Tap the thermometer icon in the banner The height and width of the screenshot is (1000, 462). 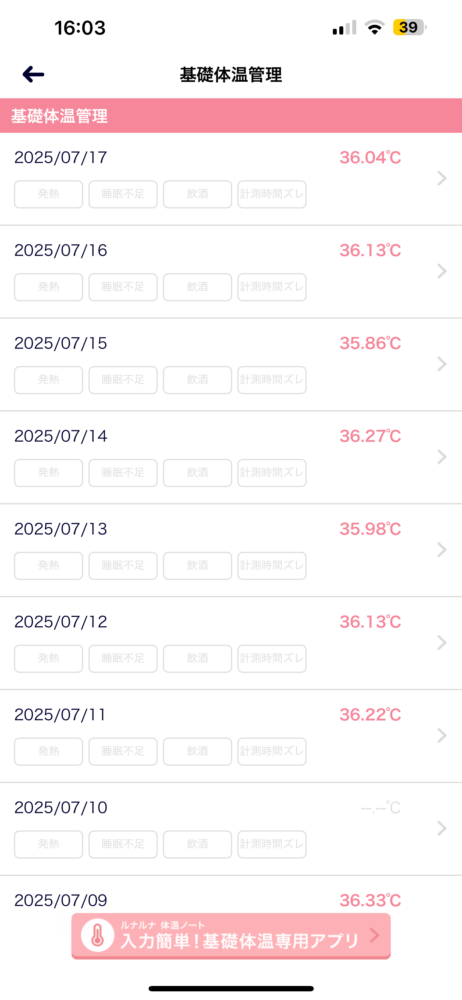(x=97, y=936)
